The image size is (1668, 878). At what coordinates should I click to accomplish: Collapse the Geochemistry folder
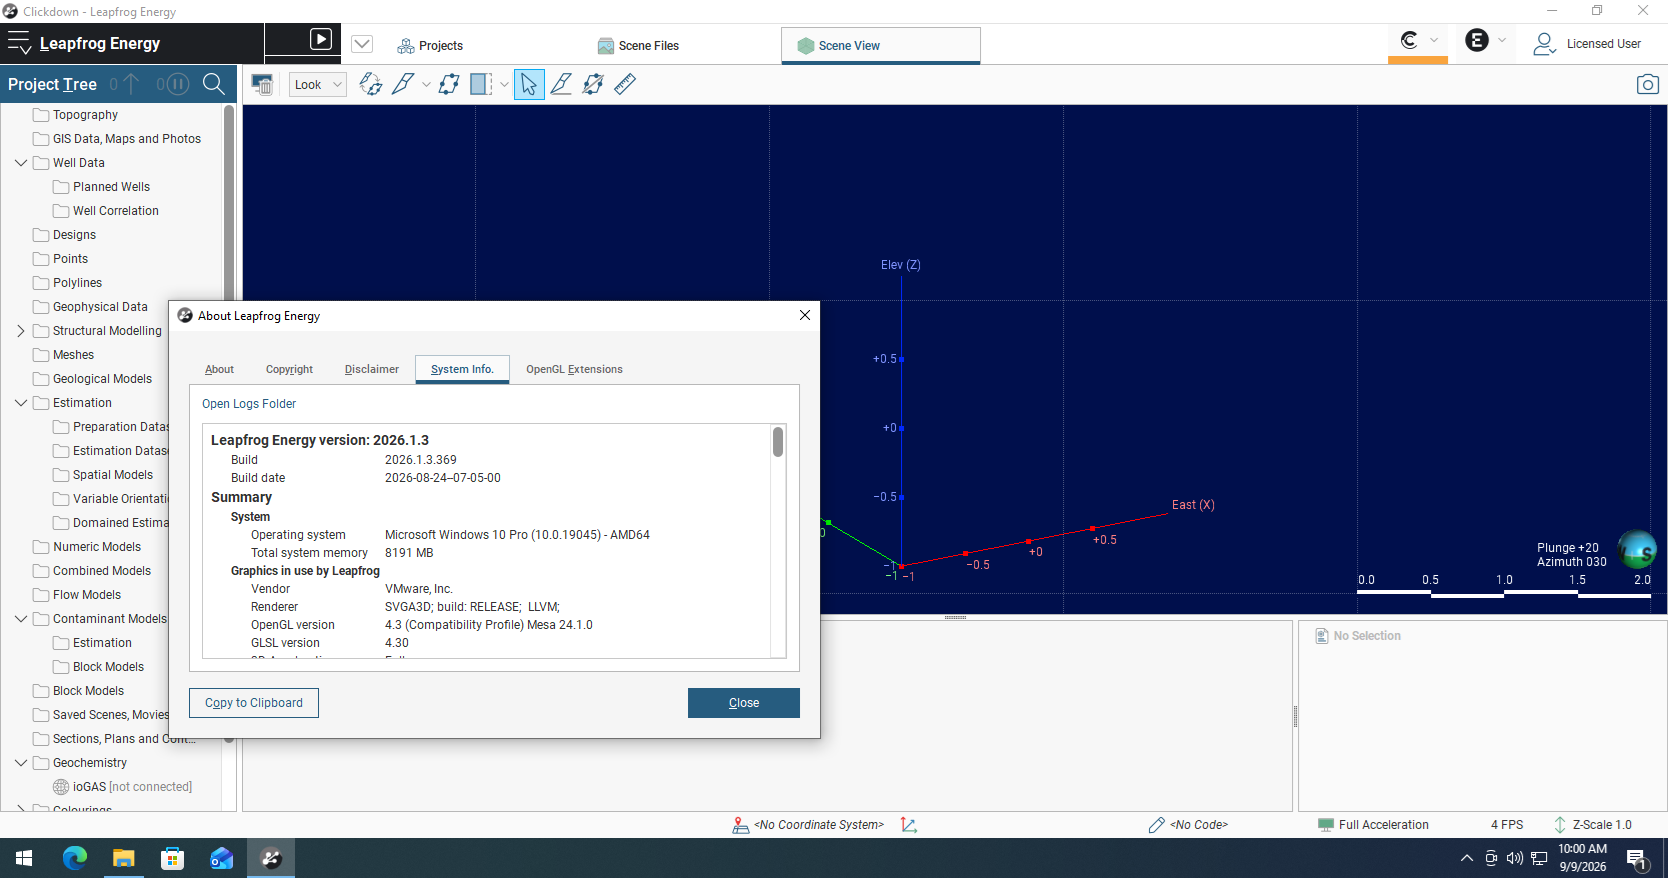(21, 763)
